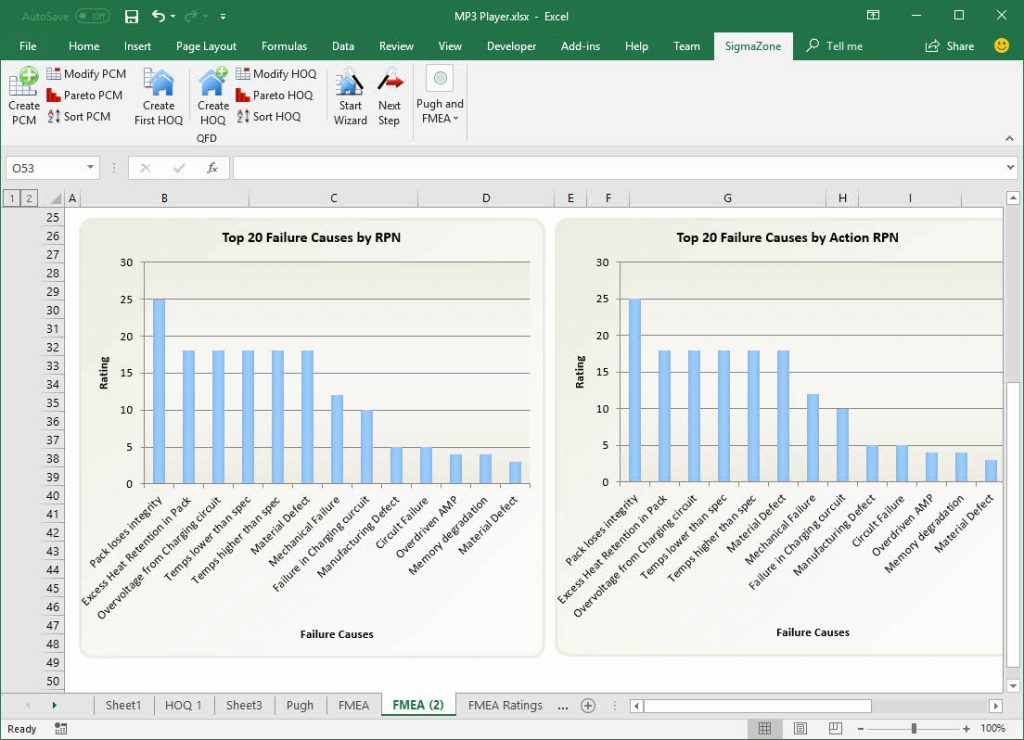This screenshot has width=1024, height=740.
Task: Select all cells using corner triangle
Action: [x=56, y=198]
